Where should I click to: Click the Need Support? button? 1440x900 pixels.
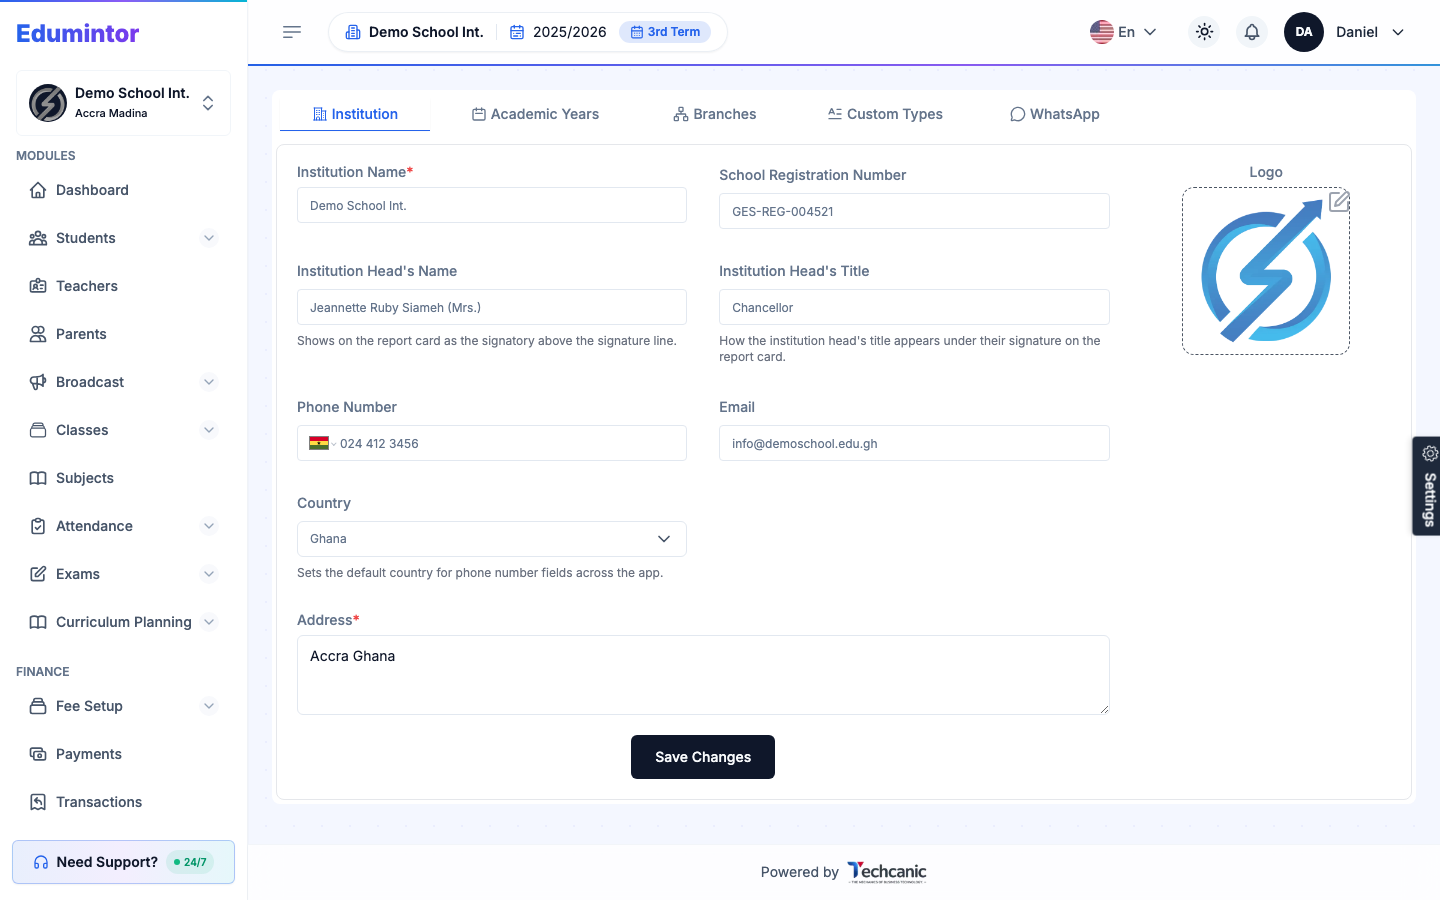123,862
